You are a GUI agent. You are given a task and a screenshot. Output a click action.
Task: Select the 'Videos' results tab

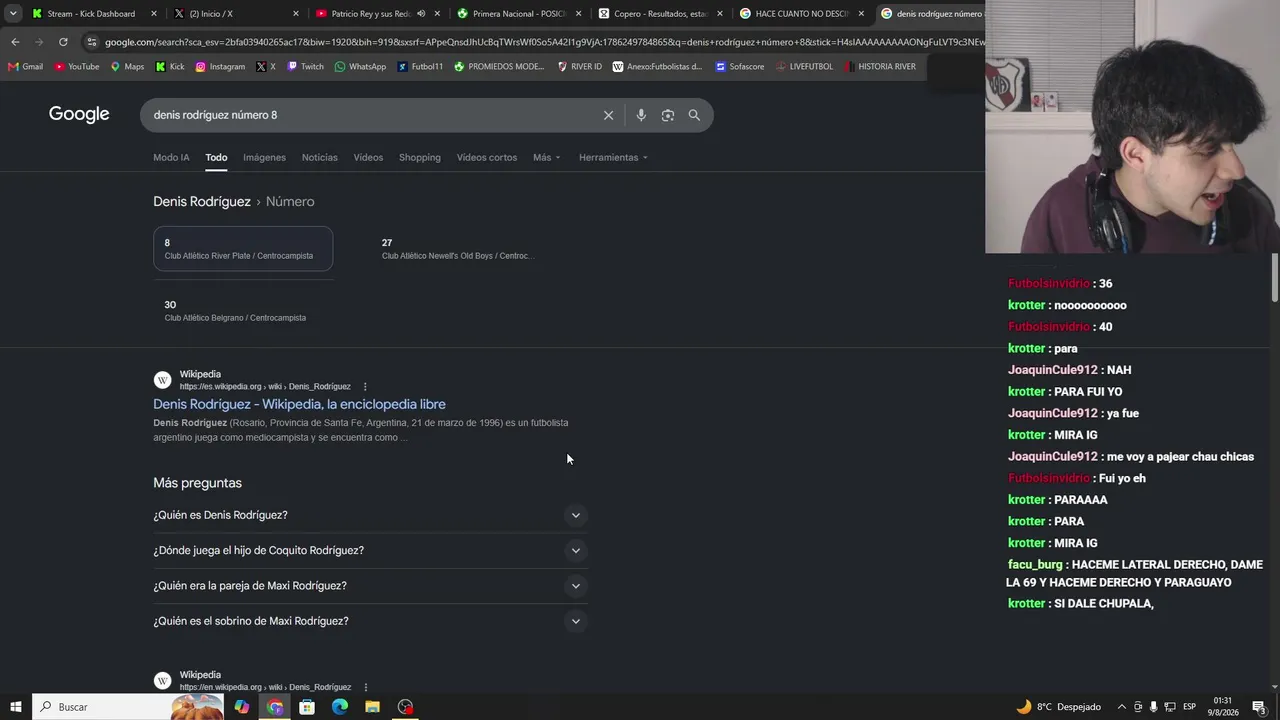coord(368,157)
